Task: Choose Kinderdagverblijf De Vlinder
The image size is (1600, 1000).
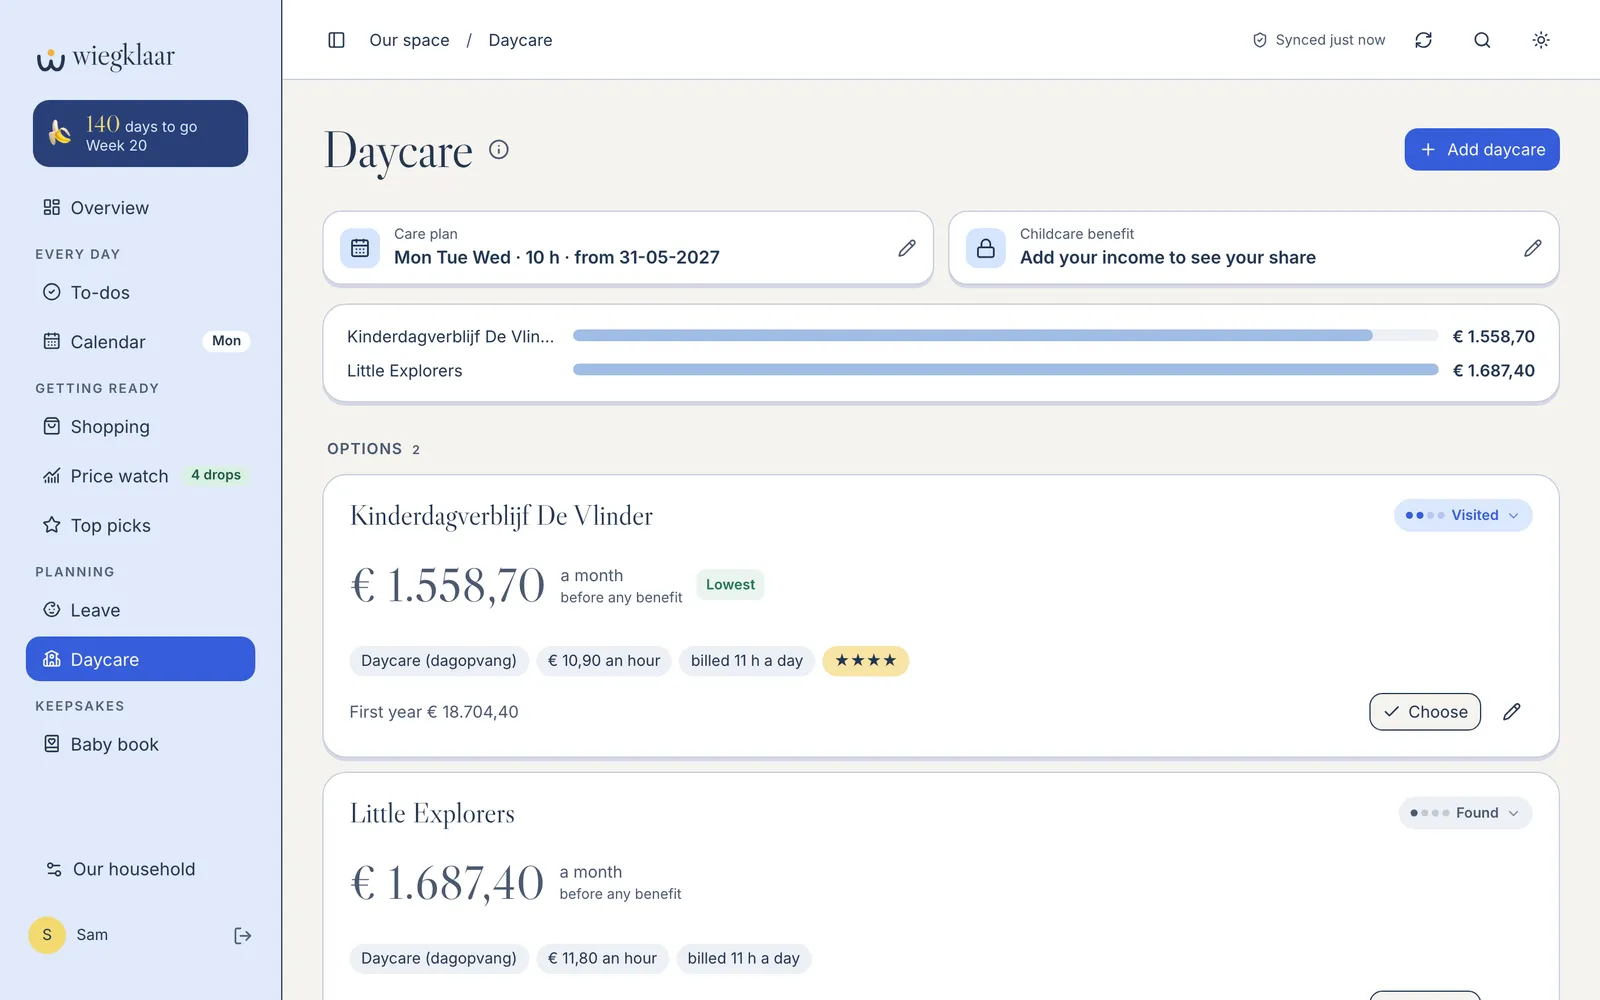Action: [x=1425, y=712]
